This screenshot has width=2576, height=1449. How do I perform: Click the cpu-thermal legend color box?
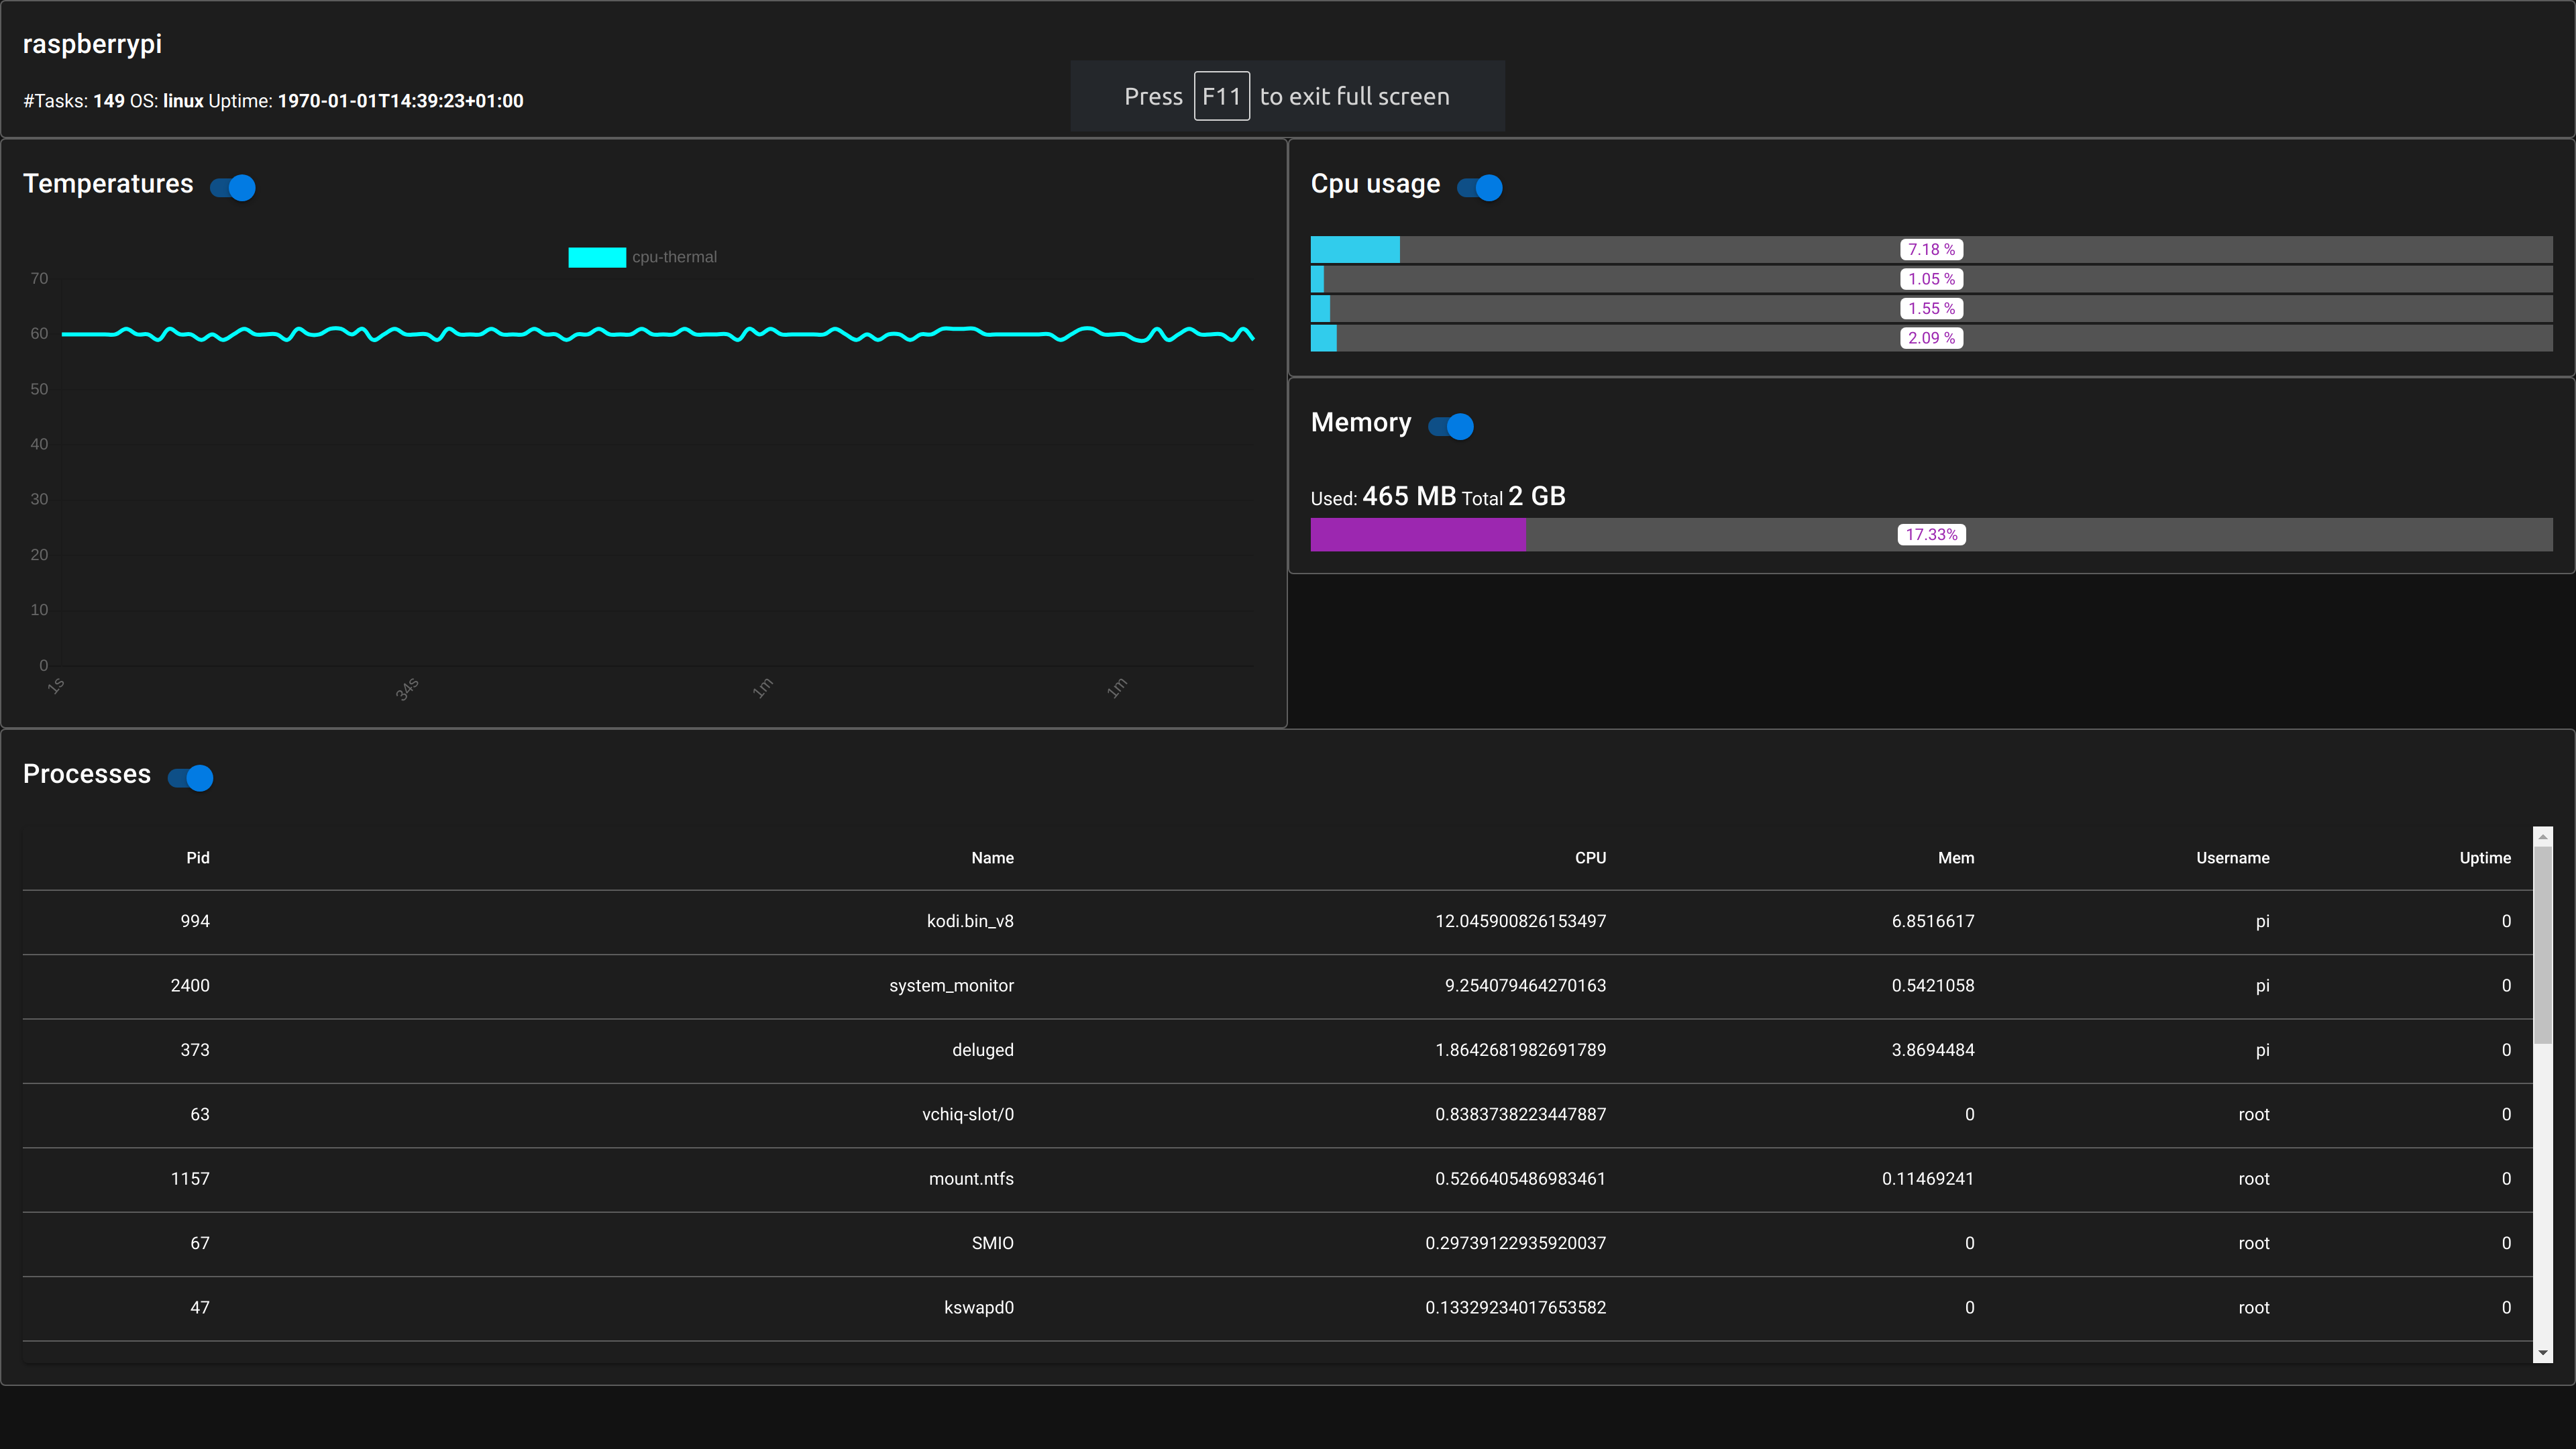pos(597,257)
